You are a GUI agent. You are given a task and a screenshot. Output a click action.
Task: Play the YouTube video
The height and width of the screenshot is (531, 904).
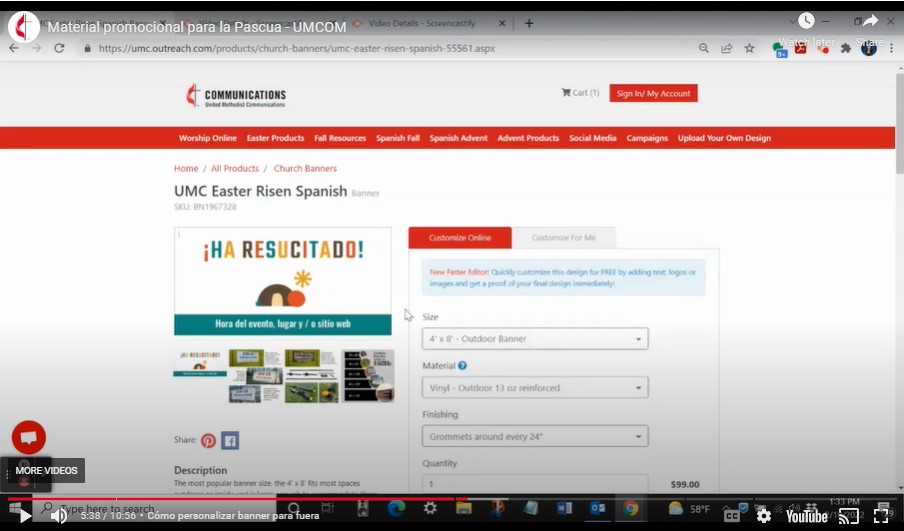(x=19, y=516)
